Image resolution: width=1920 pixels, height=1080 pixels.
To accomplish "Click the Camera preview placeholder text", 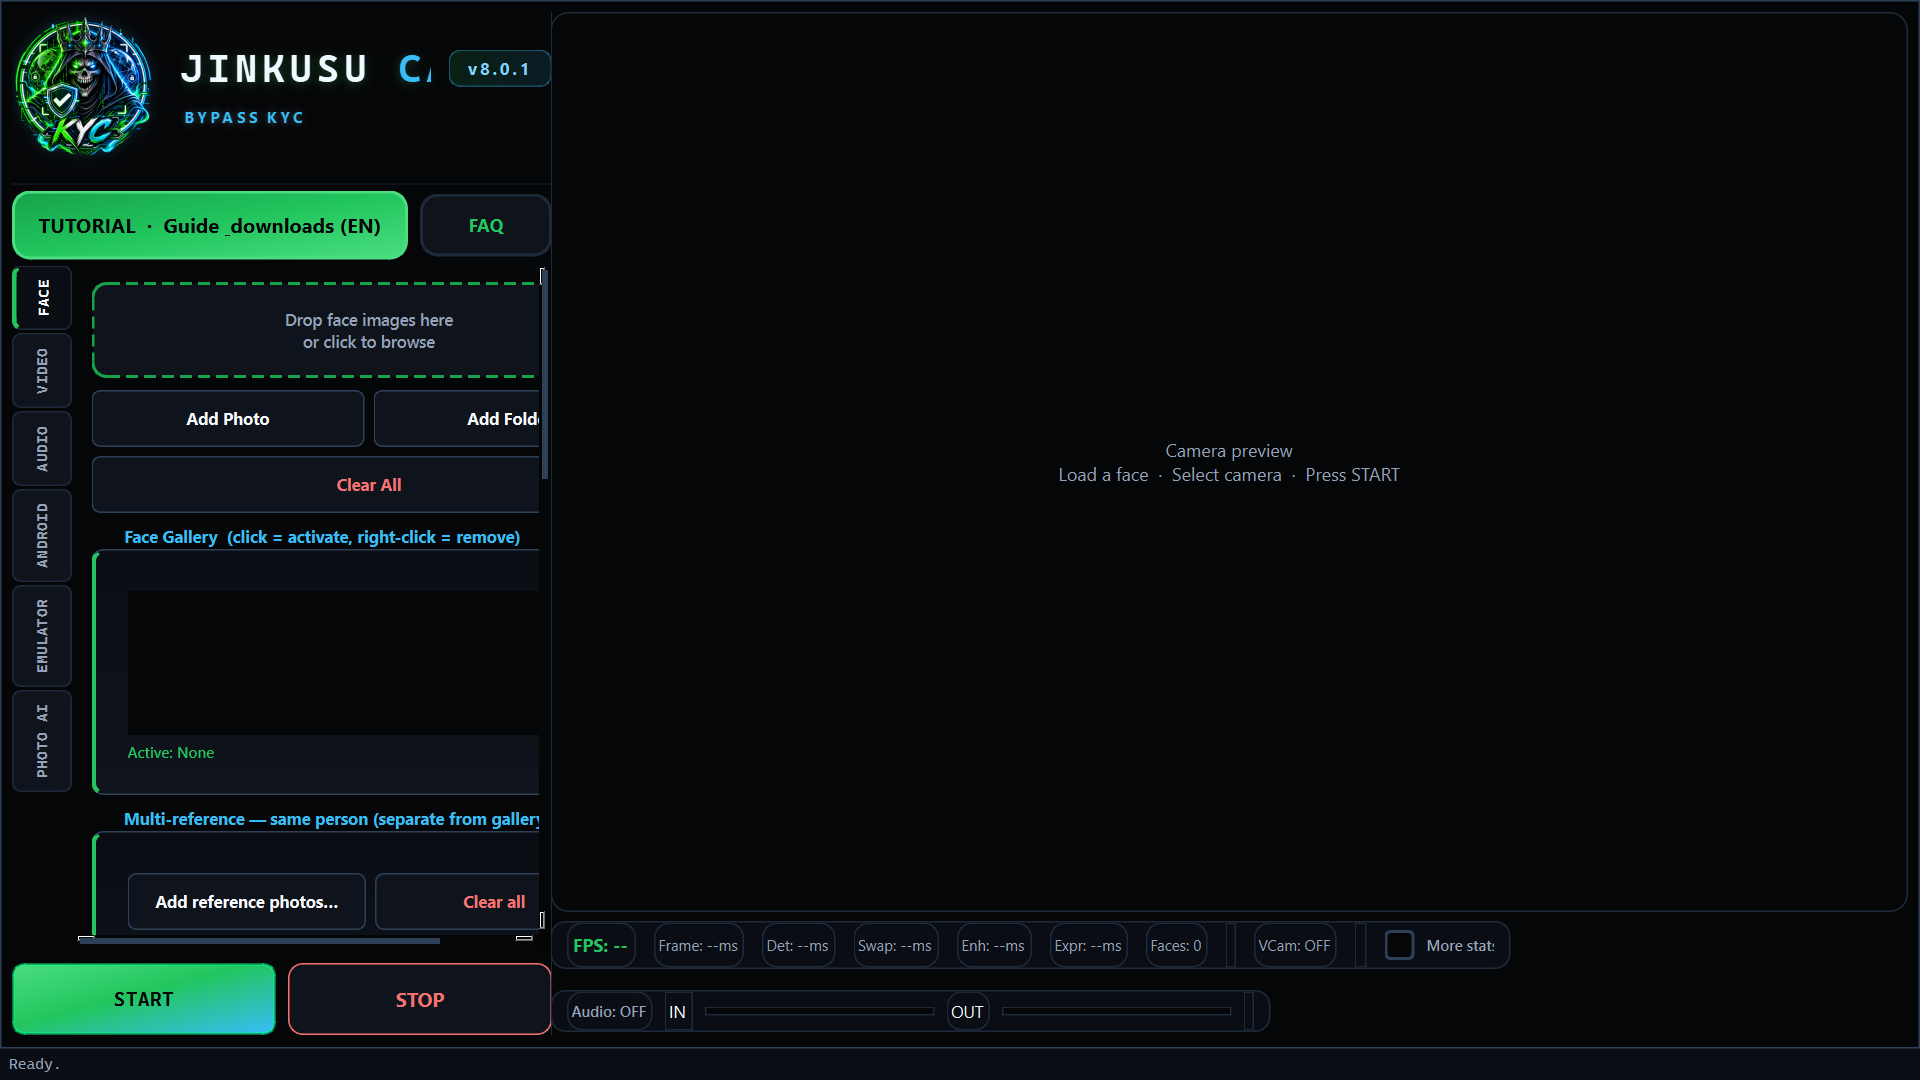I will coord(1229,463).
